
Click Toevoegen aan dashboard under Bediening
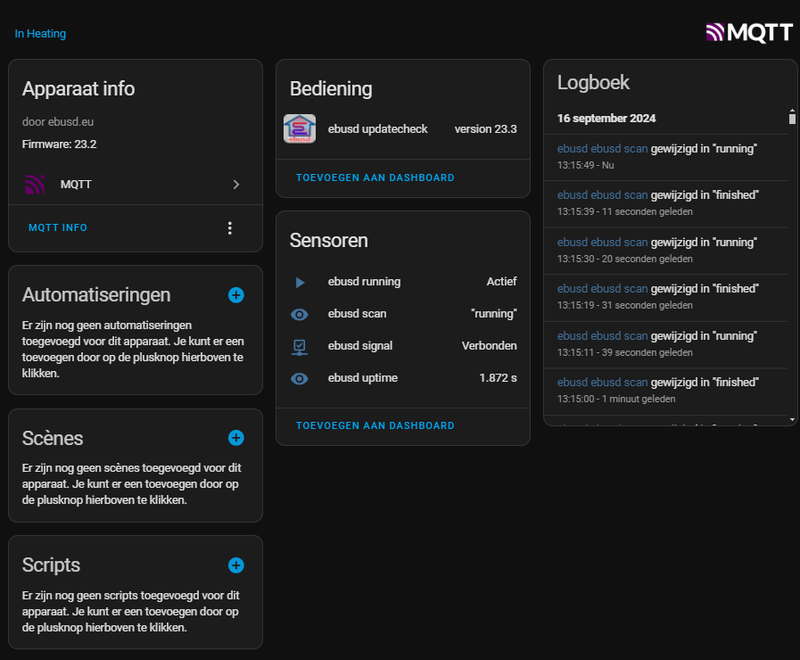pos(375,178)
